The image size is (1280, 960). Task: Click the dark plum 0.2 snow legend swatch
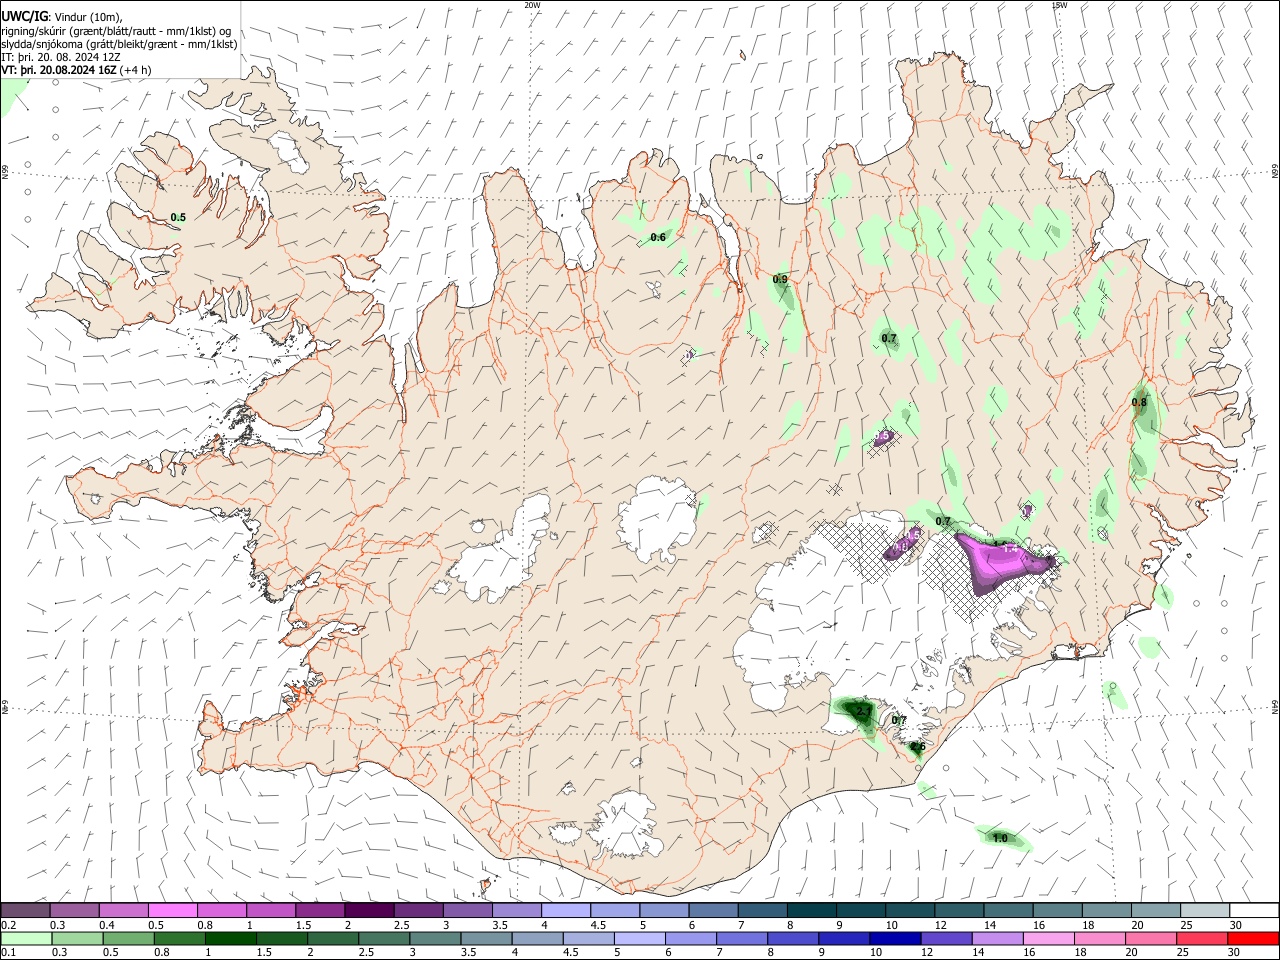coord(25,911)
